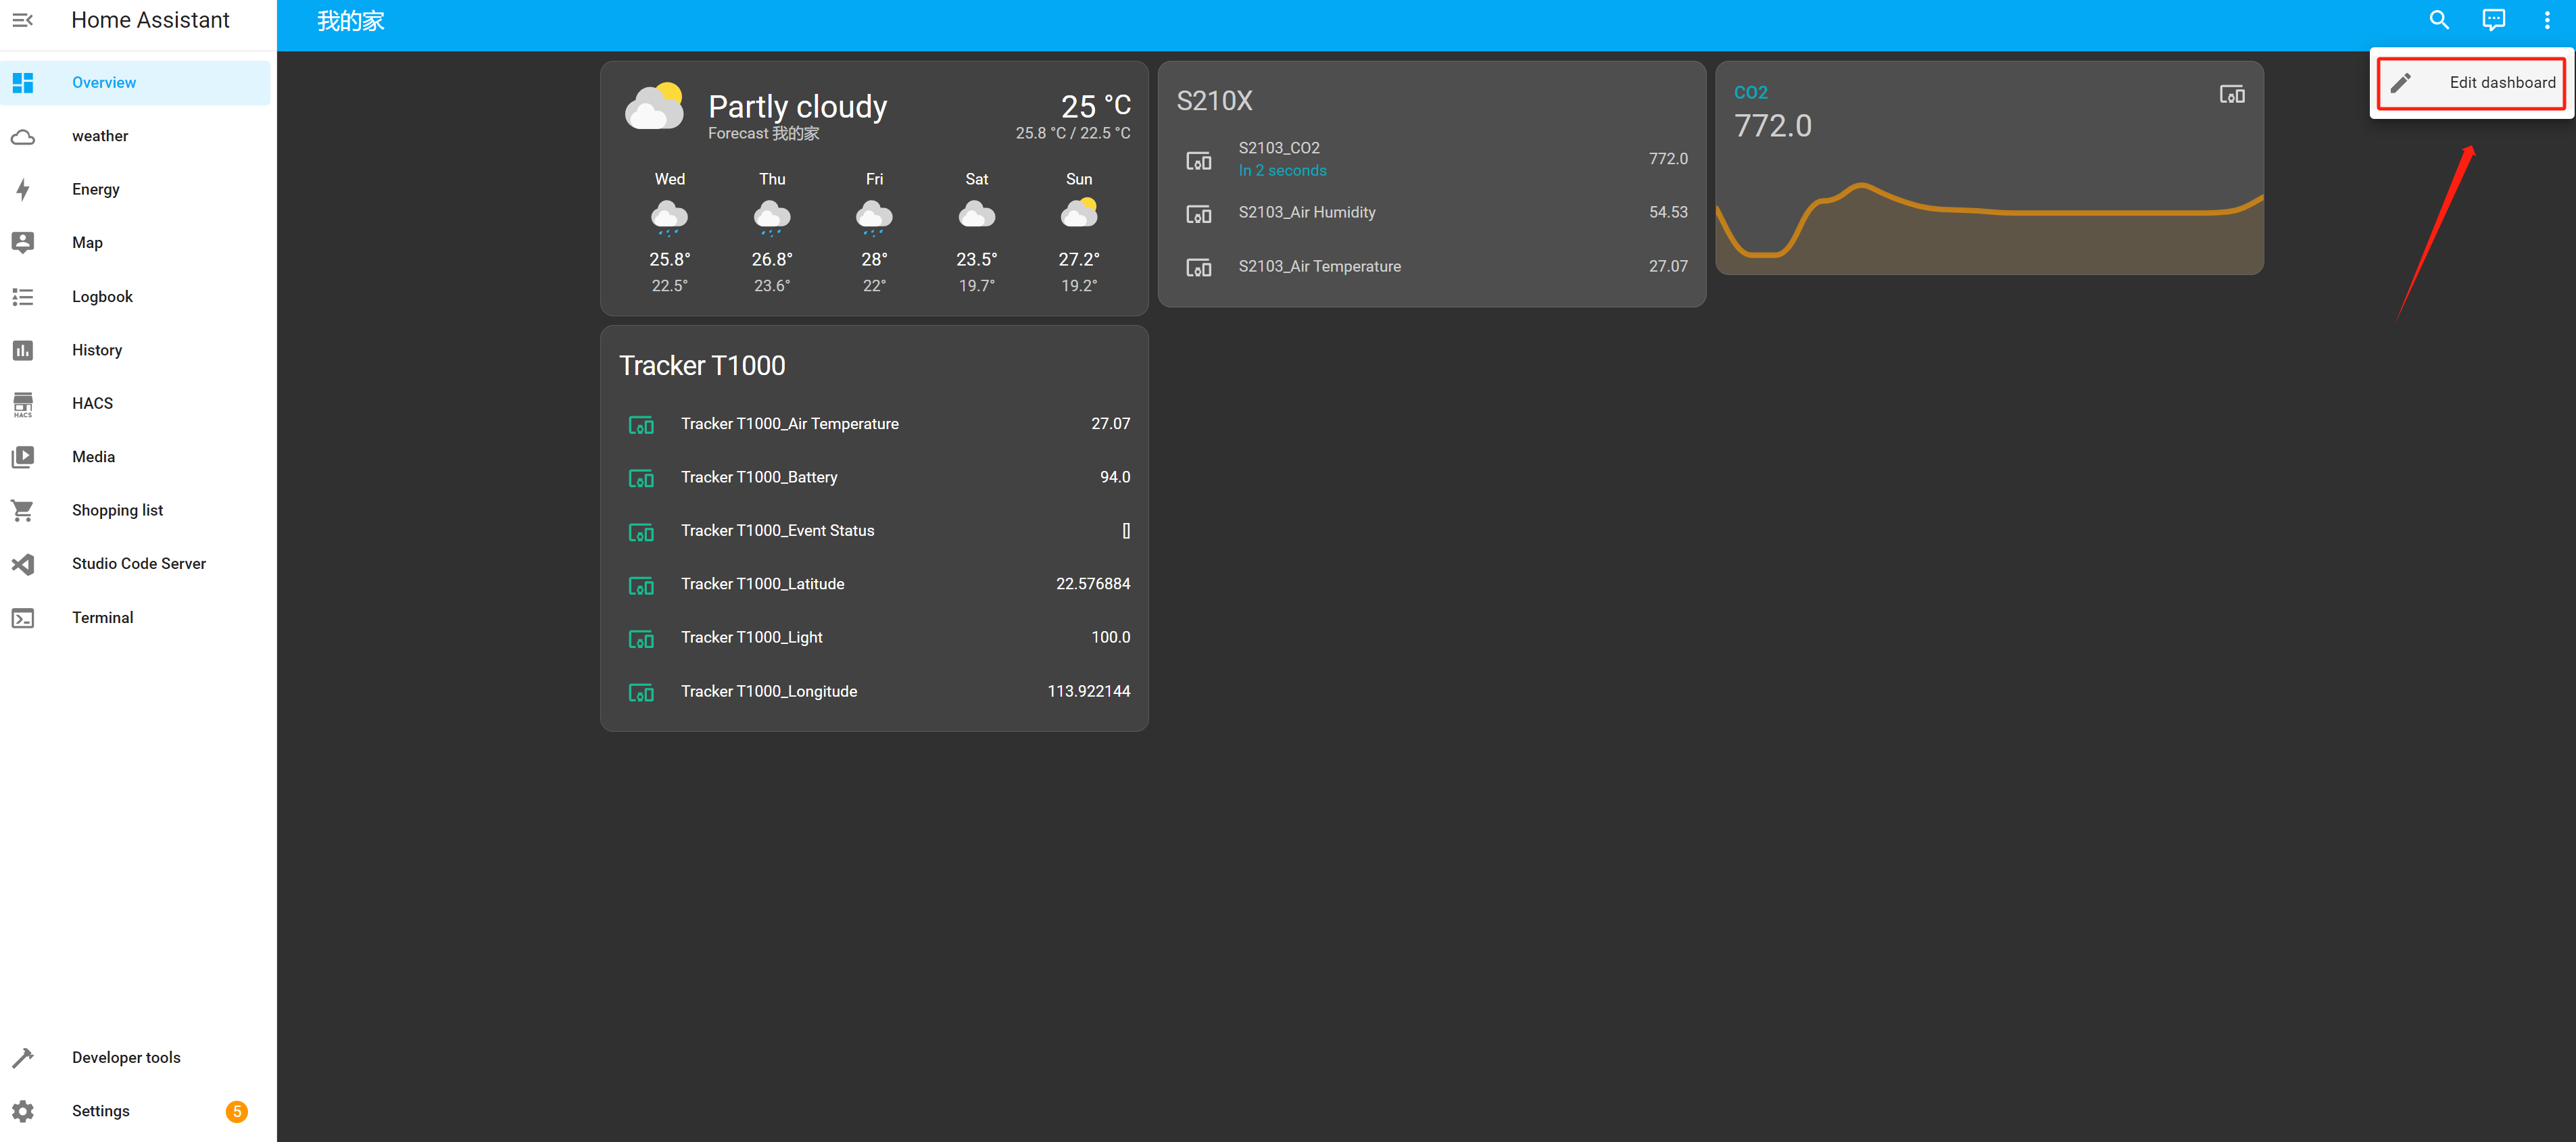This screenshot has height=1142, width=2576.
Task: Click the S210X card title
Action: coord(1214,101)
